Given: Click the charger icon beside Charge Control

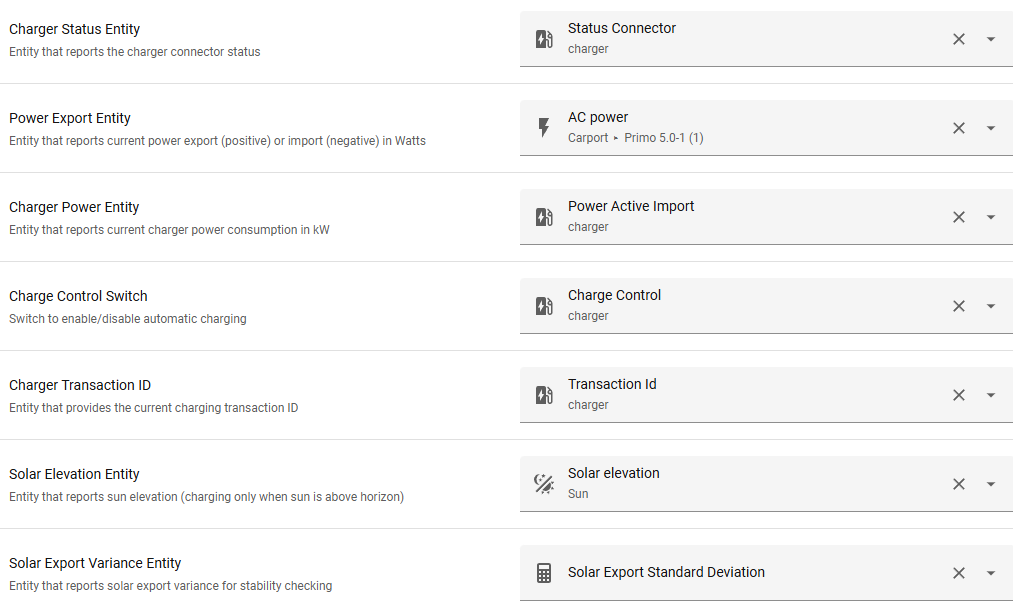Looking at the screenshot, I should tap(544, 306).
